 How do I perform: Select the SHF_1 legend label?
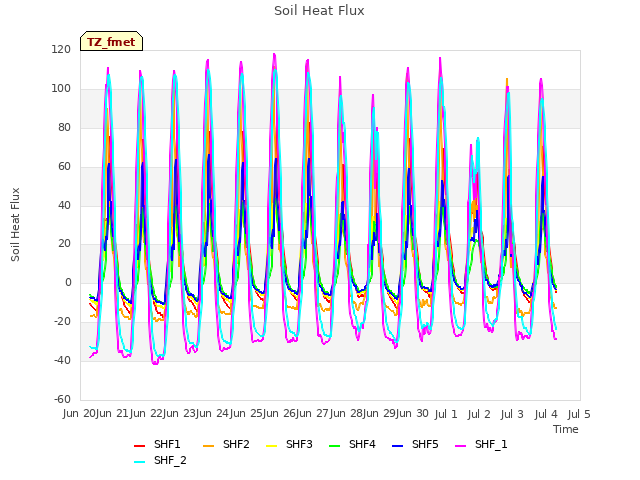(491, 444)
